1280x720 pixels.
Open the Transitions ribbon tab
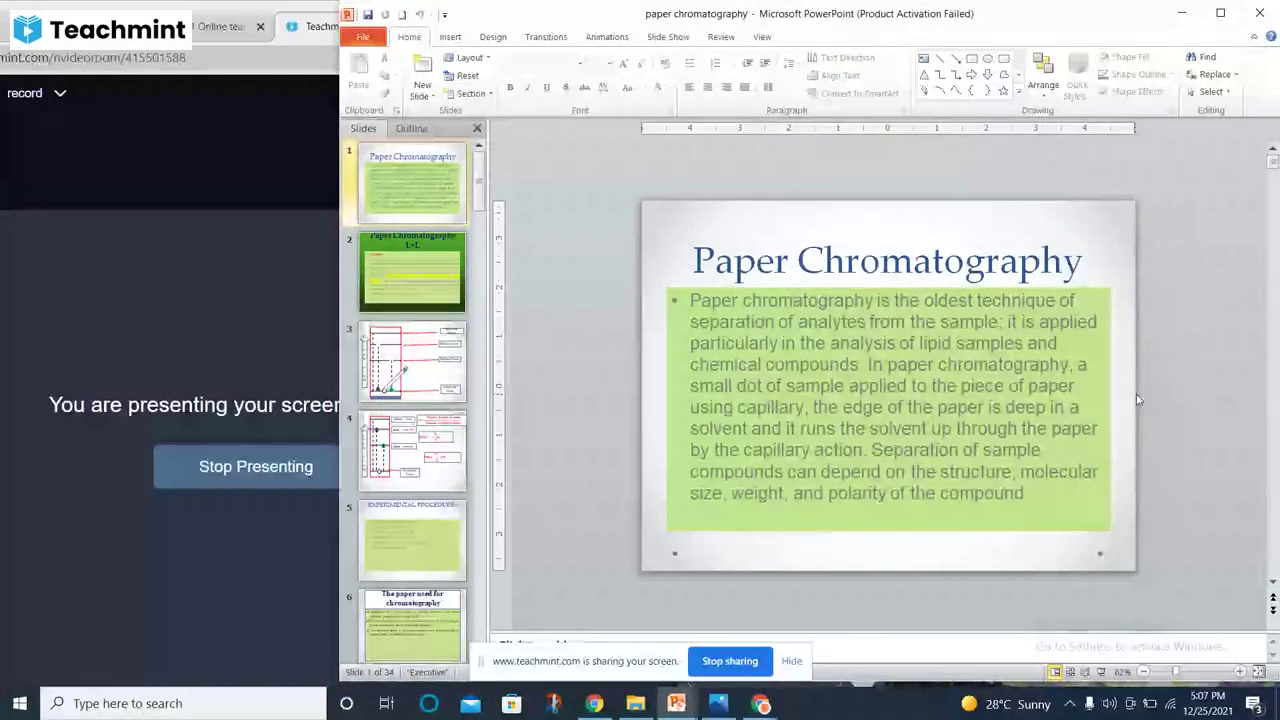coord(546,37)
